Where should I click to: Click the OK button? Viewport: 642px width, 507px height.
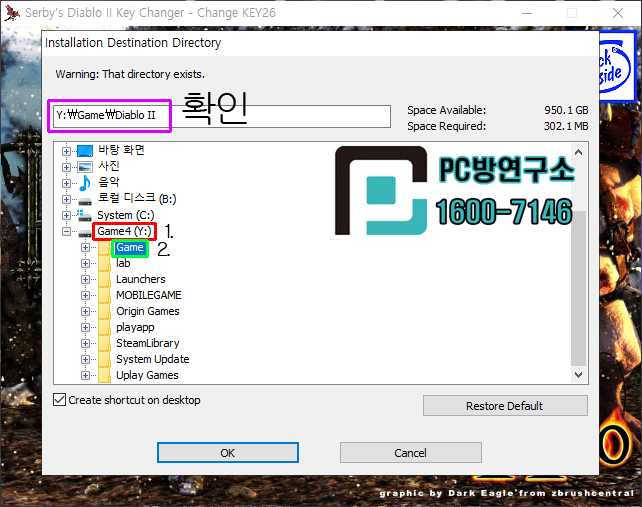(x=228, y=453)
